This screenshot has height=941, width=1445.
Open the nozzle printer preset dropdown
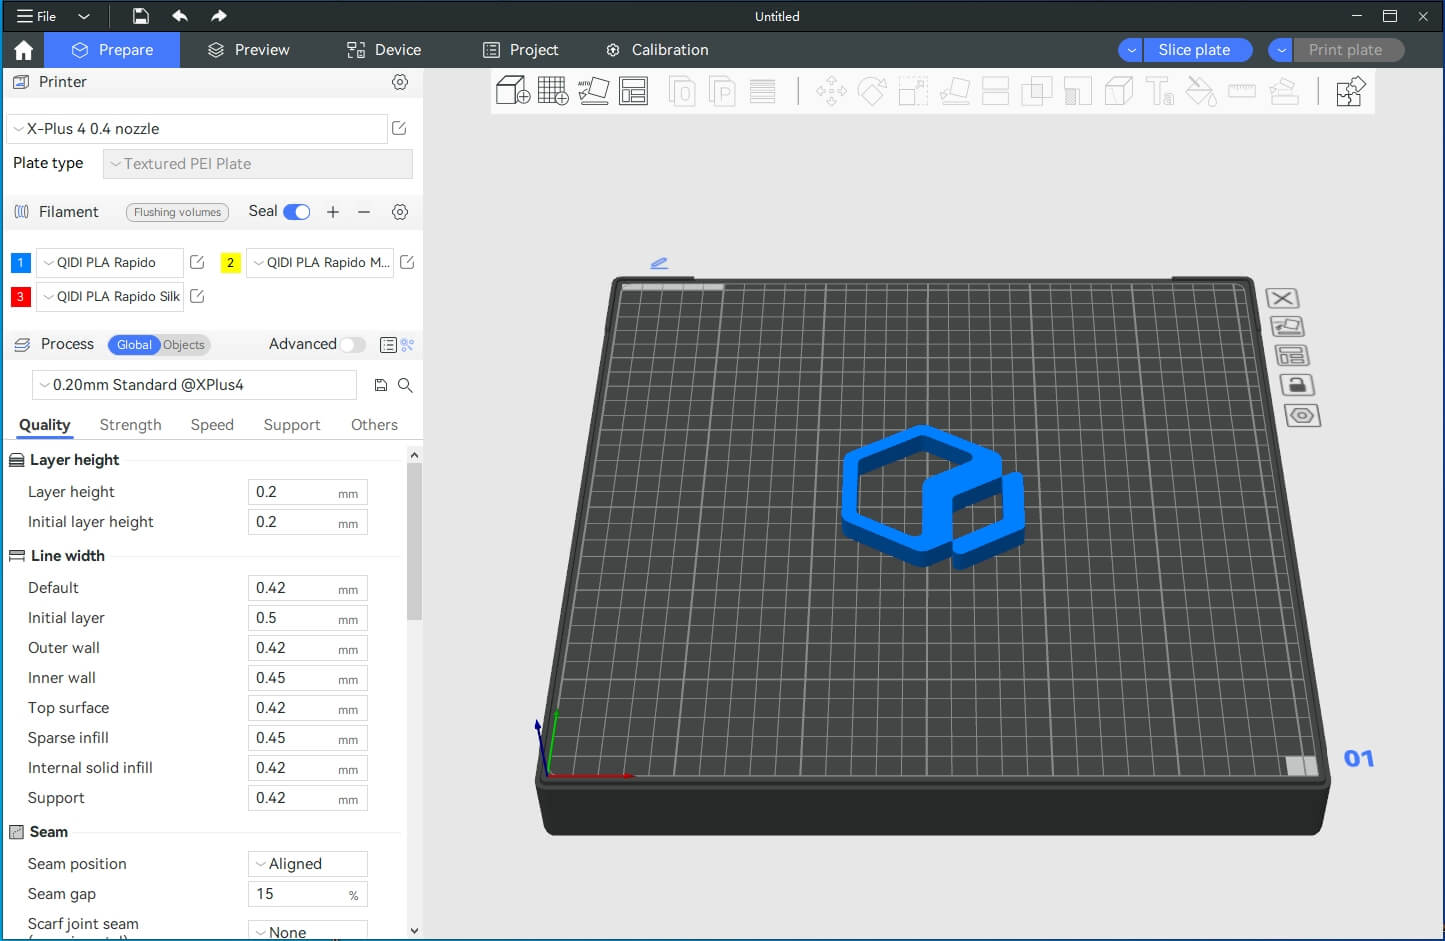tap(196, 128)
